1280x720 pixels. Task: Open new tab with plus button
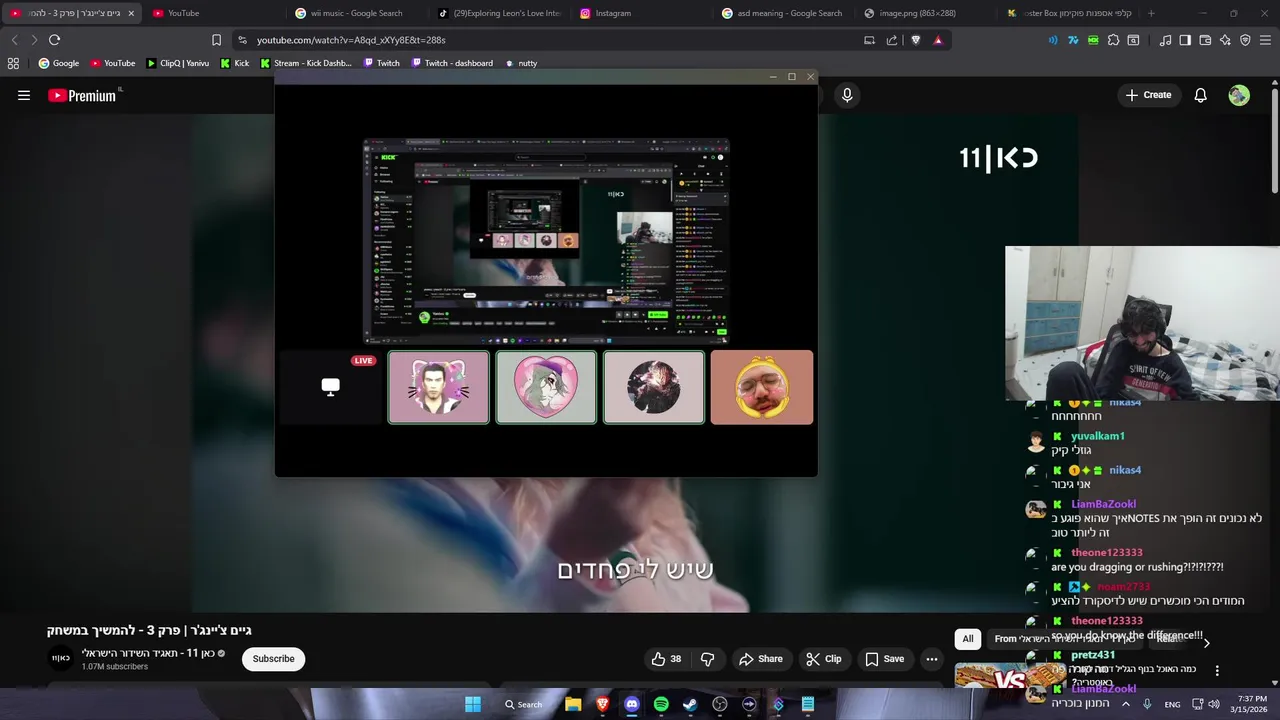point(1151,13)
